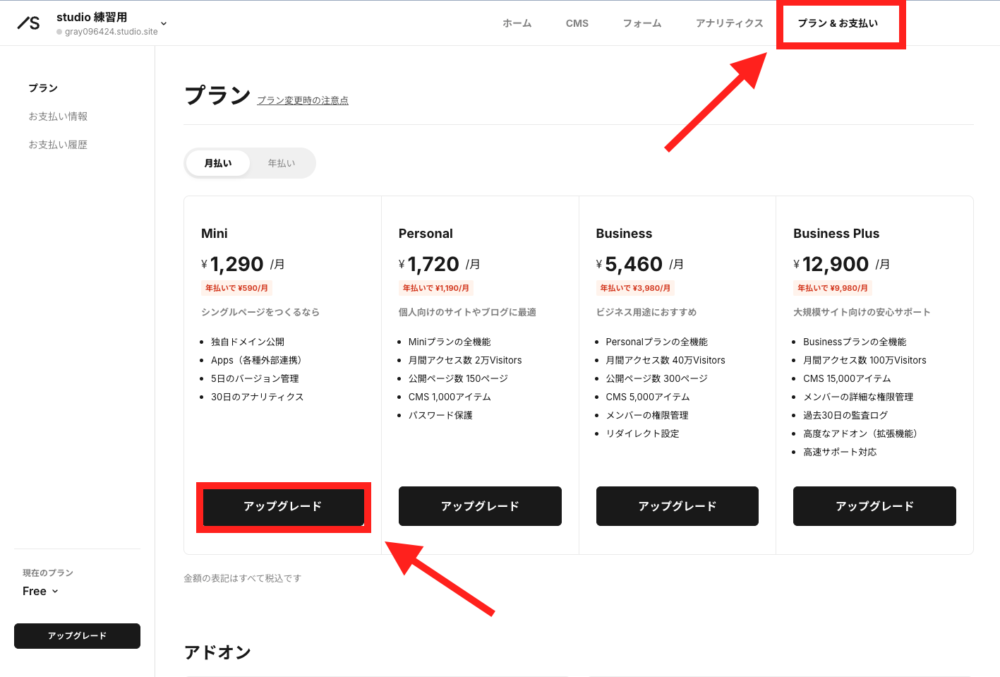Click the 年払いで ¥9,980/月 badge
The image size is (1000, 677).
coord(832,288)
